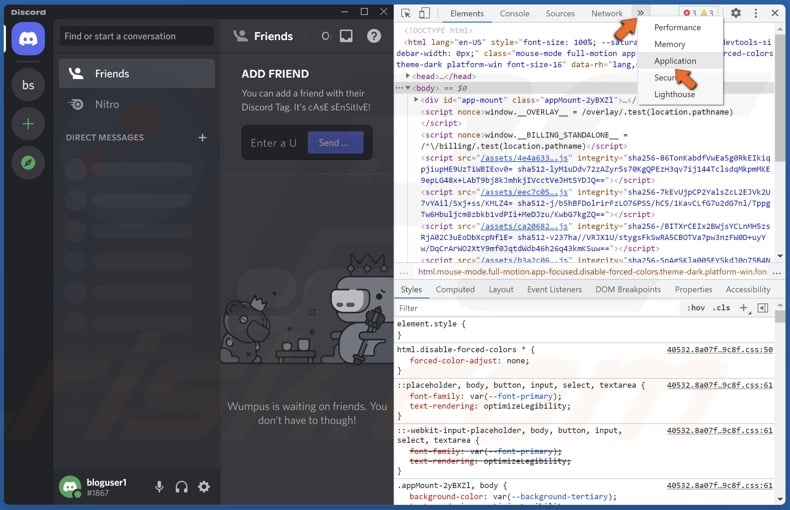Expand more tabs chevron in DevTools

[x=640, y=13]
